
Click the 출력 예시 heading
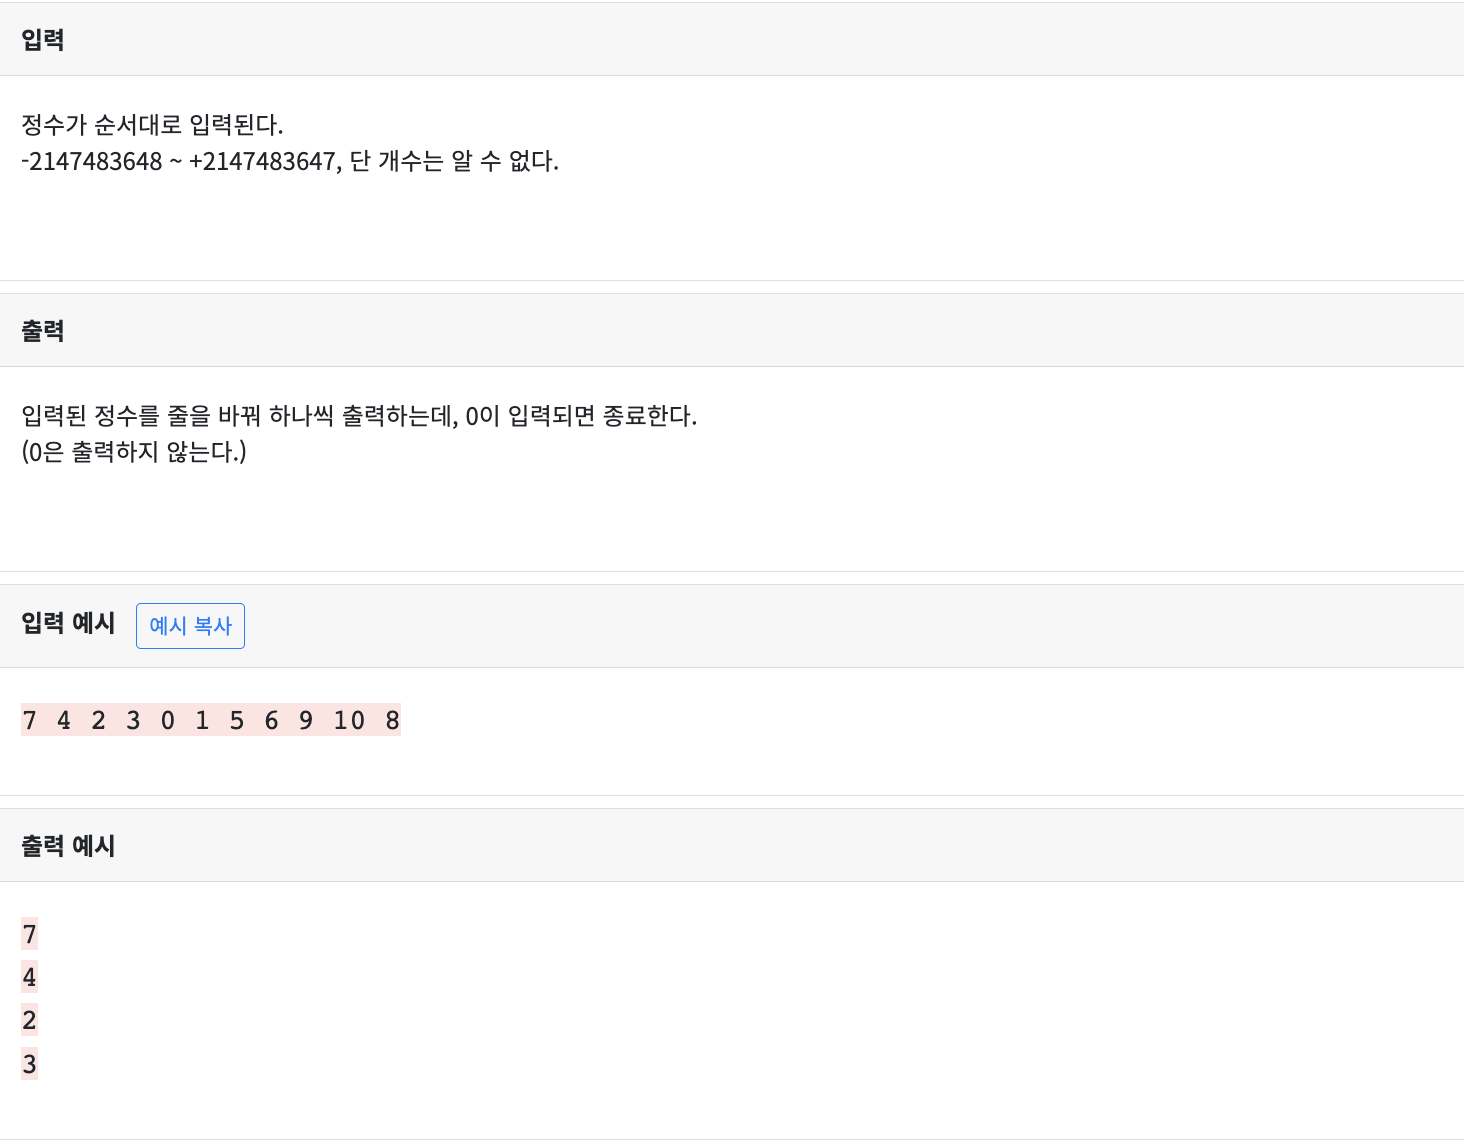click(x=67, y=845)
